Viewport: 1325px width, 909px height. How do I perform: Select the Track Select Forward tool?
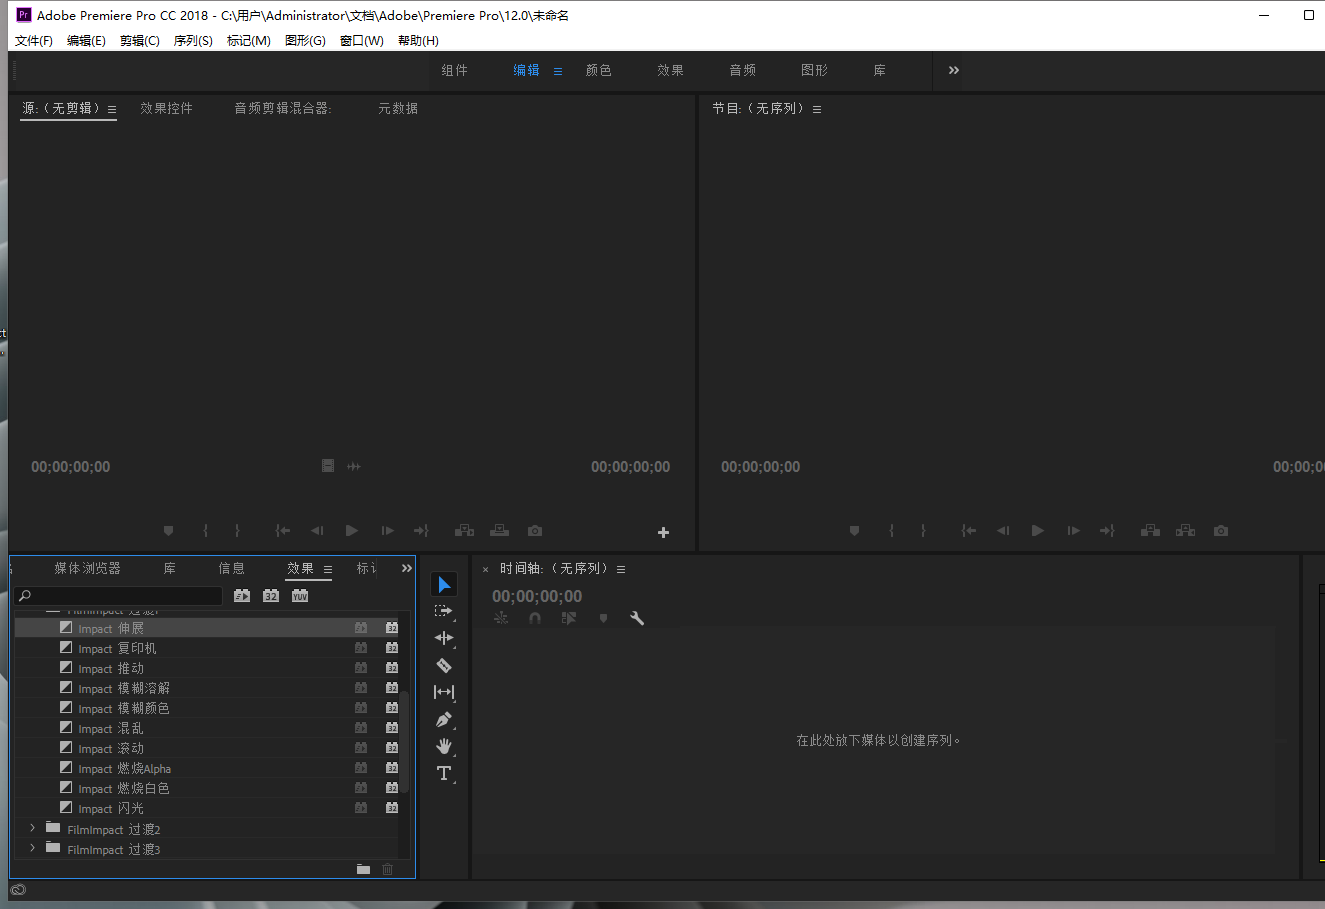444,611
